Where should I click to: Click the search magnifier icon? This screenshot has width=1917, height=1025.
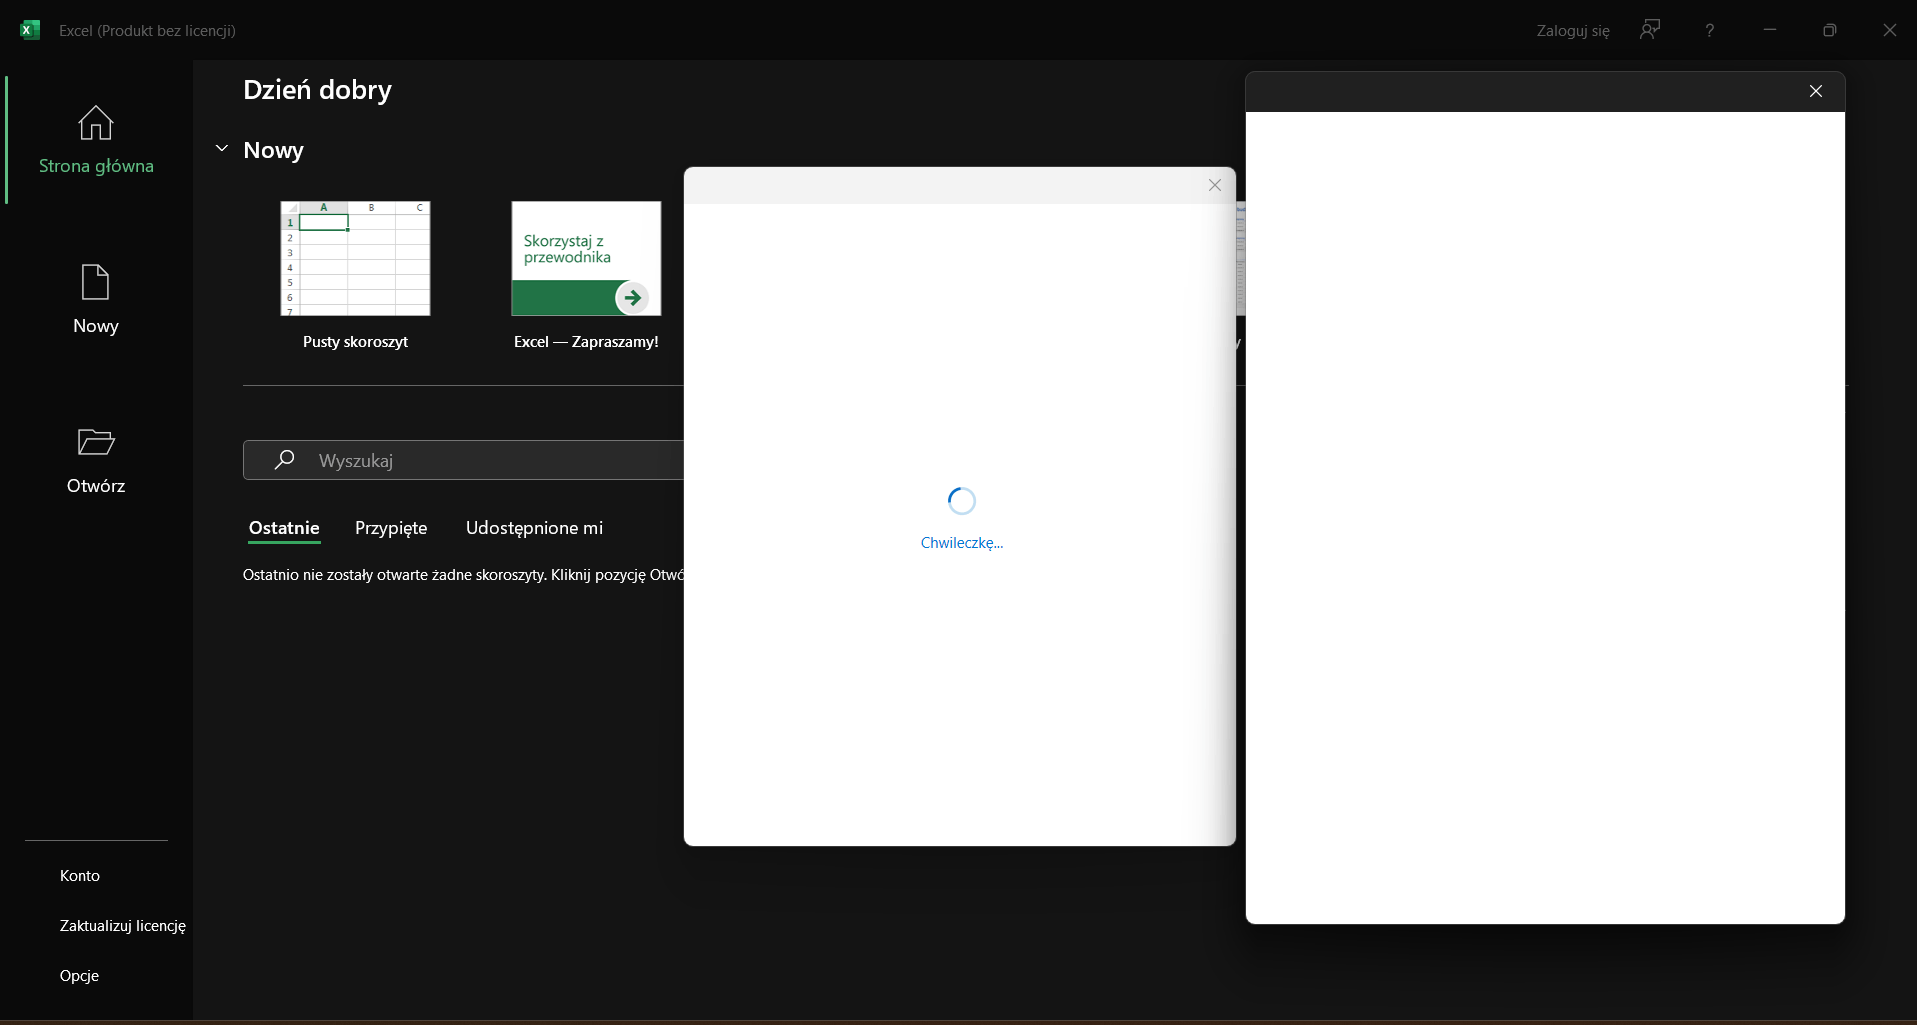click(x=285, y=460)
